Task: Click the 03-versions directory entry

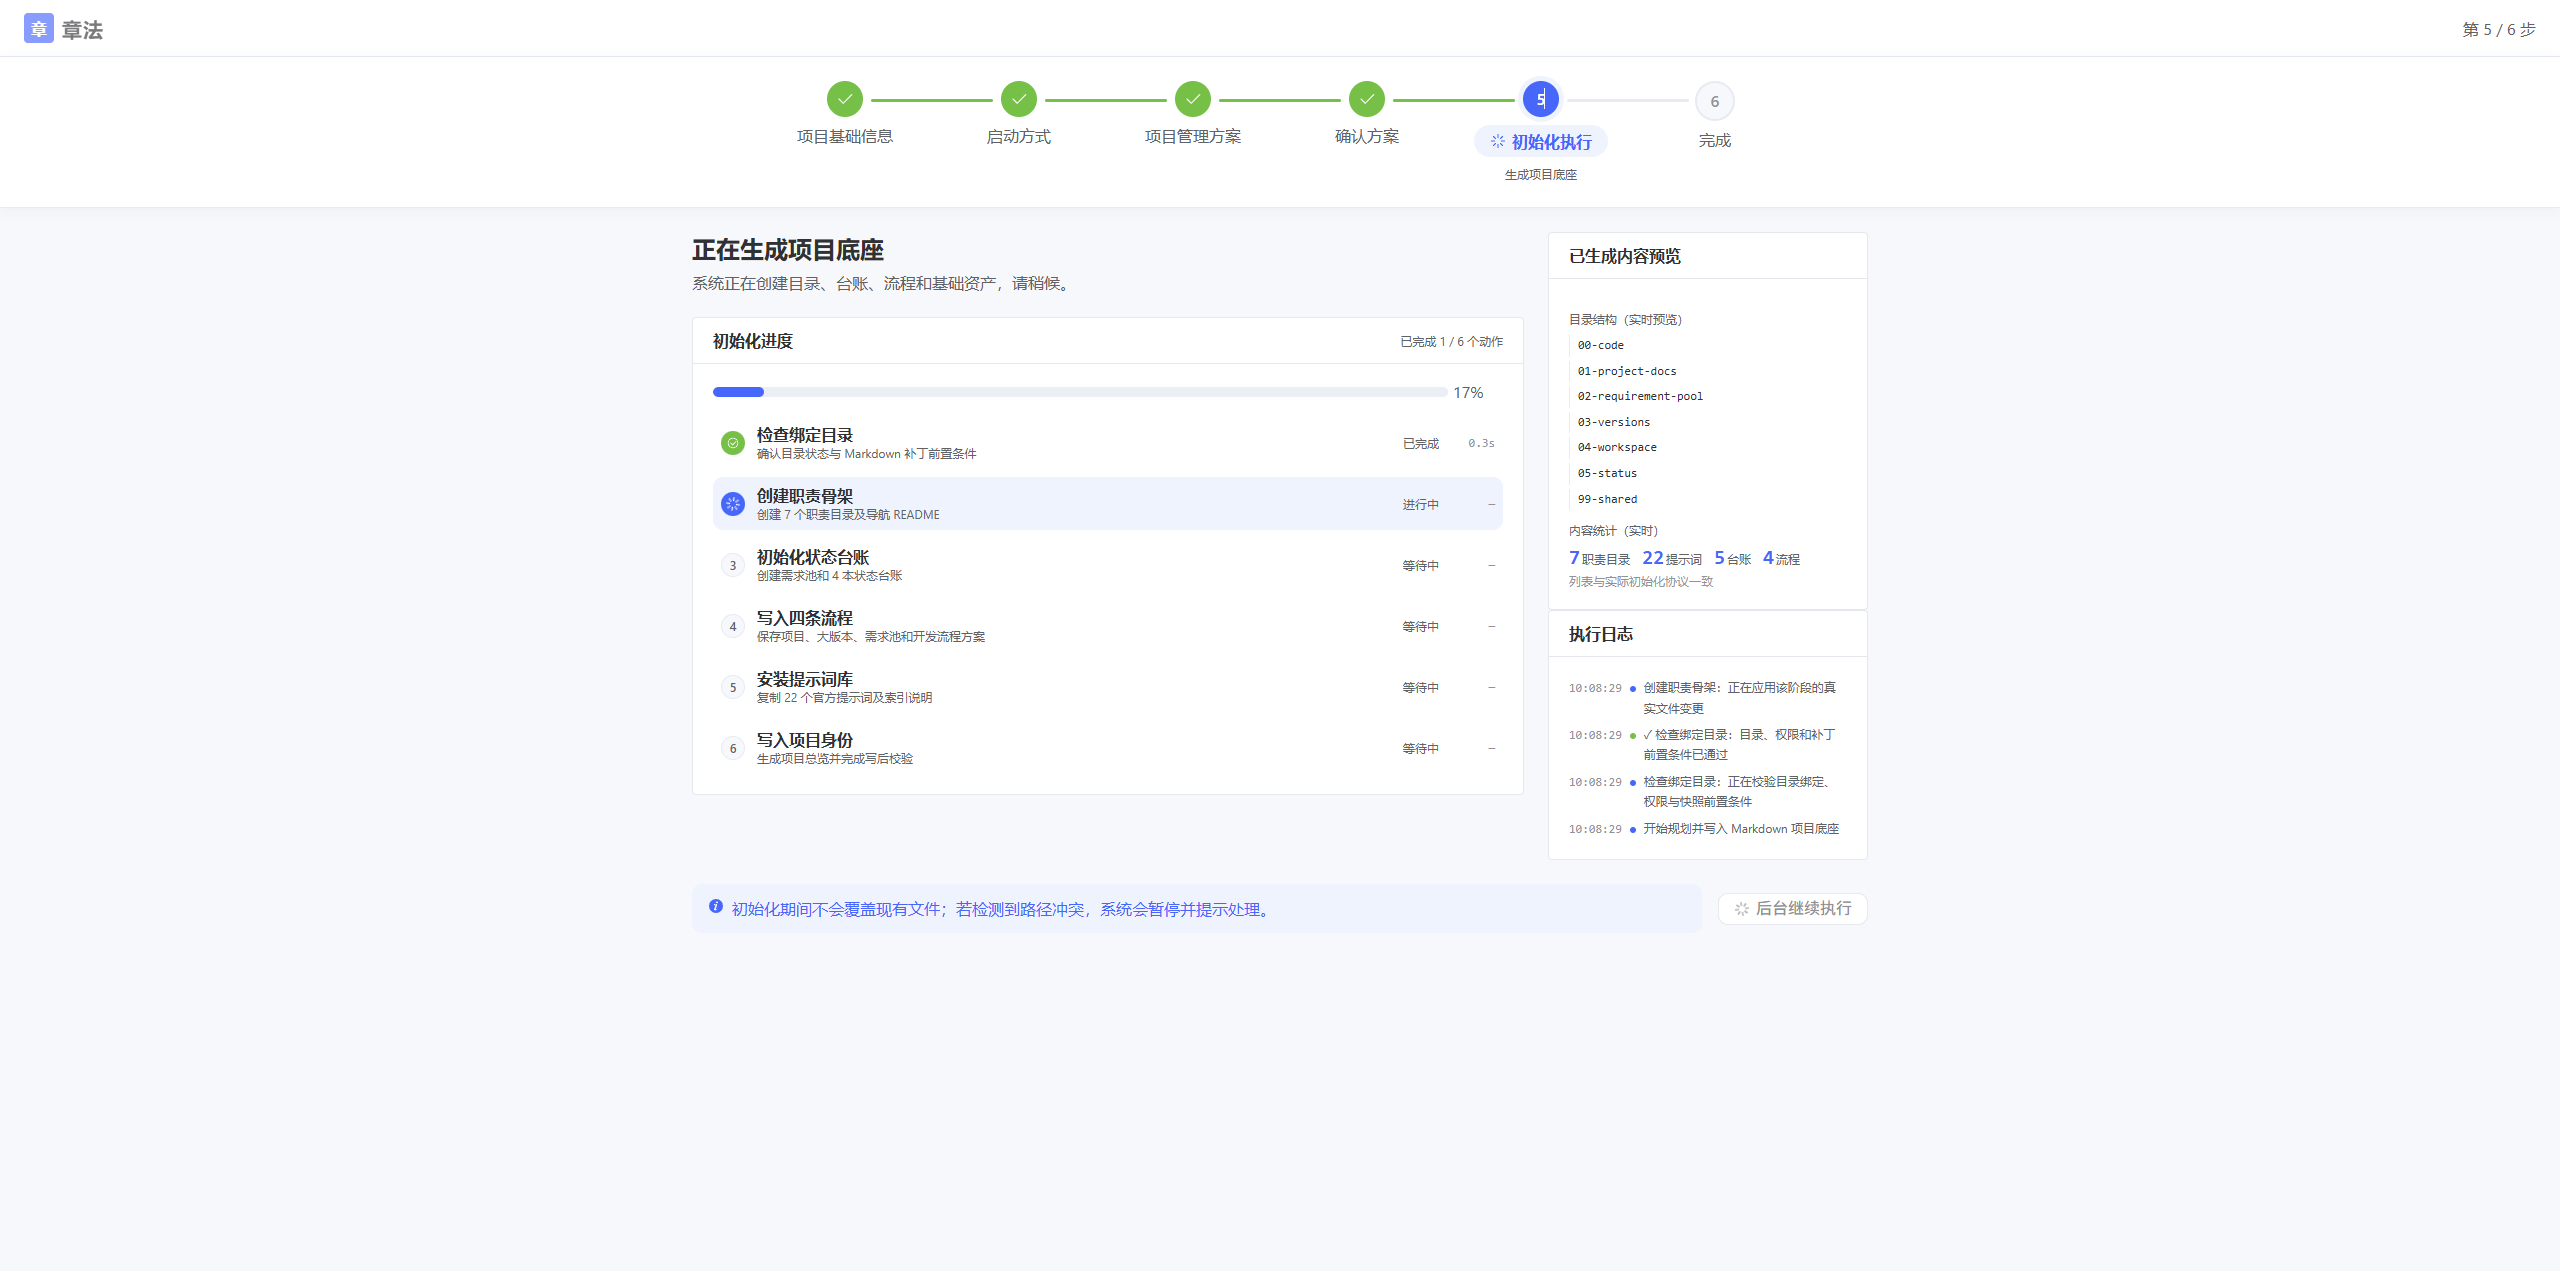Action: click(x=1614, y=422)
